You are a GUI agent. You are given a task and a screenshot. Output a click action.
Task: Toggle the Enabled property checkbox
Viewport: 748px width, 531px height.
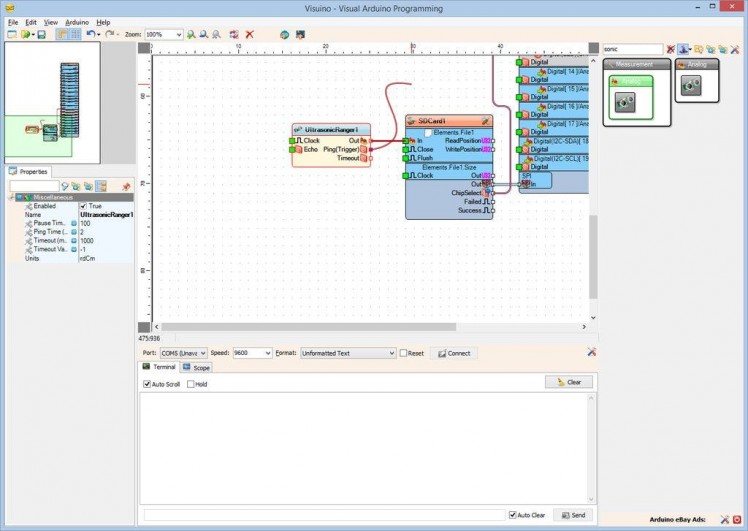pos(83,206)
